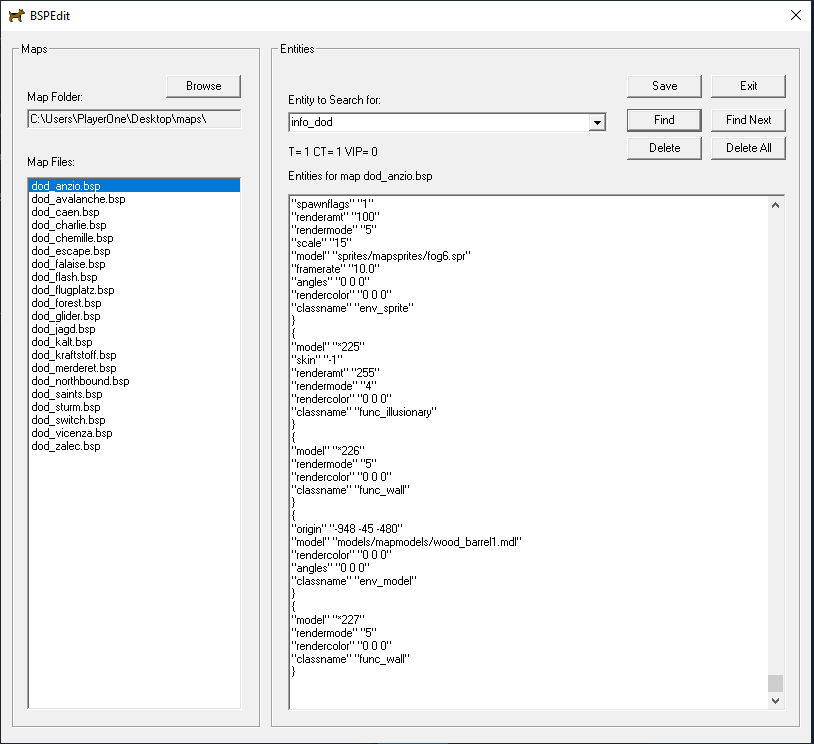Click the "renderamt" "255" line
The height and width of the screenshot is (744, 814).
point(335,373)
